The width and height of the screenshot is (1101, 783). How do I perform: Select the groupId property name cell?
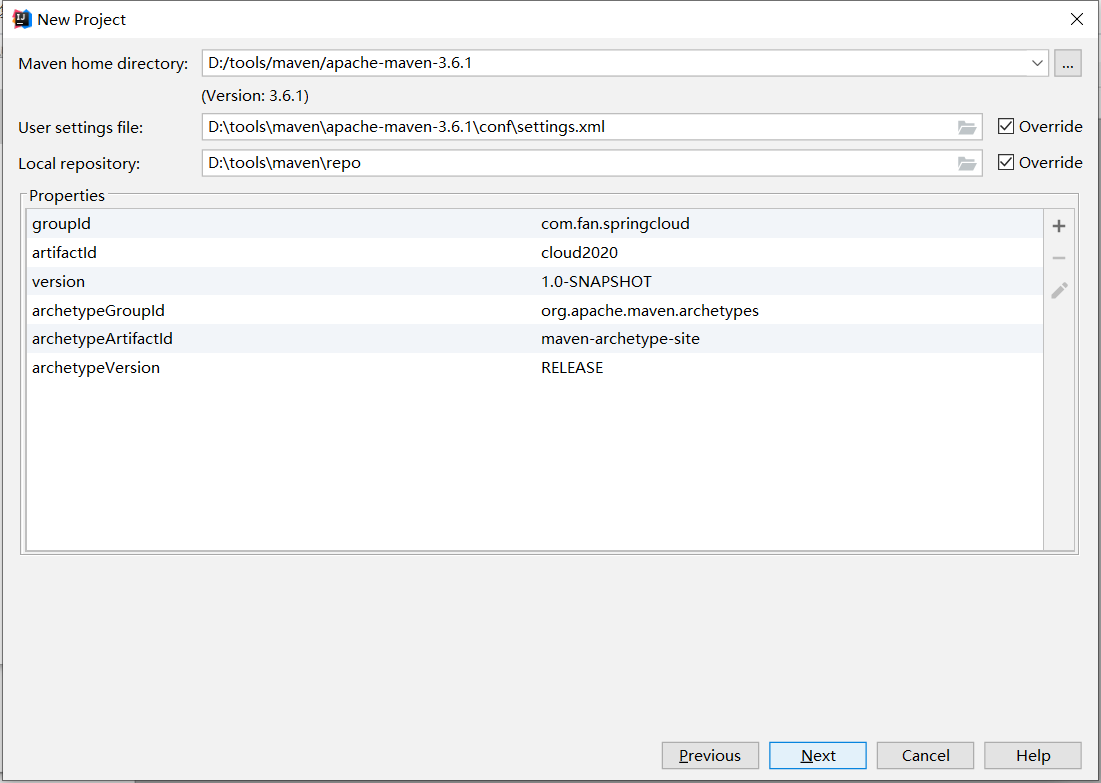(x=282, y=223)
